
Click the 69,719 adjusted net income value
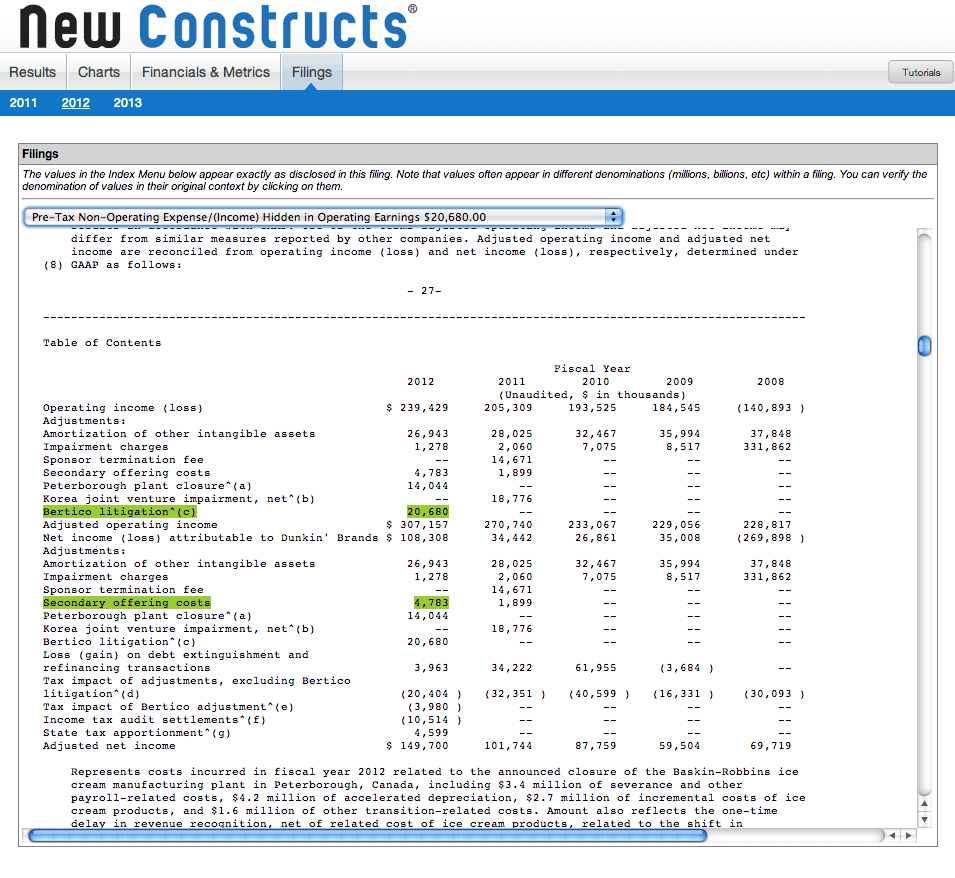pyautogui.click(x=770, y=746)
